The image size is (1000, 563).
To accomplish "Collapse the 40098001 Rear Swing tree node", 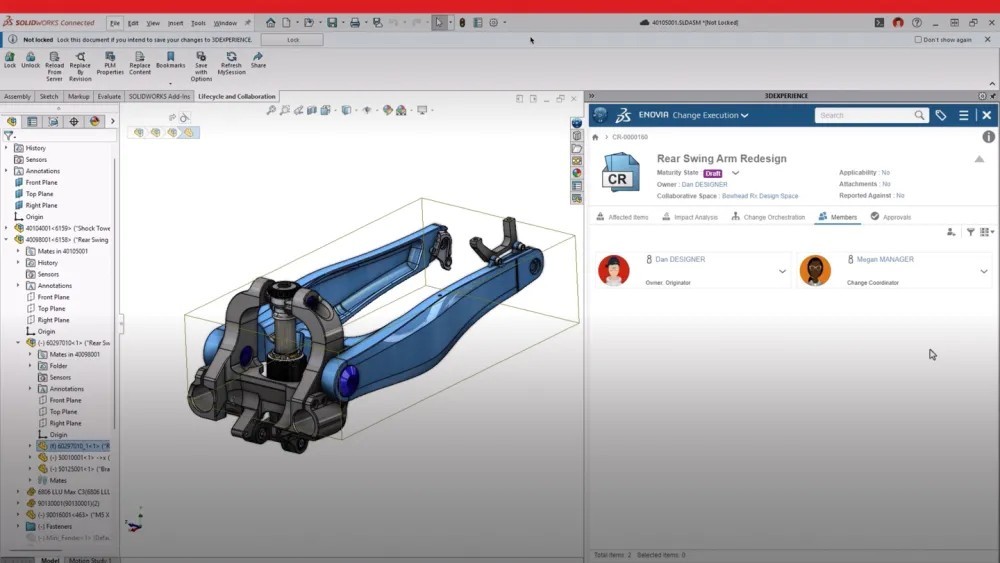I will [x=7, y=240].
